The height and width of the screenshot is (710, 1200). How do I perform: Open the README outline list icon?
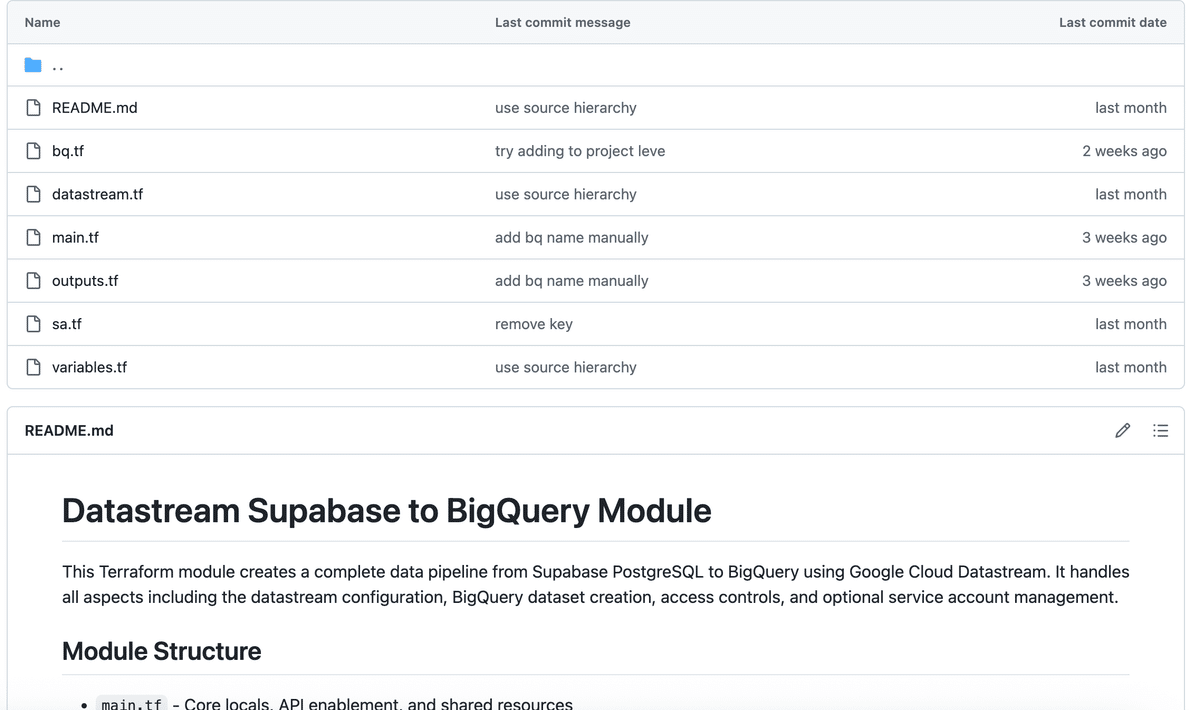click(x=1160, y=431)
